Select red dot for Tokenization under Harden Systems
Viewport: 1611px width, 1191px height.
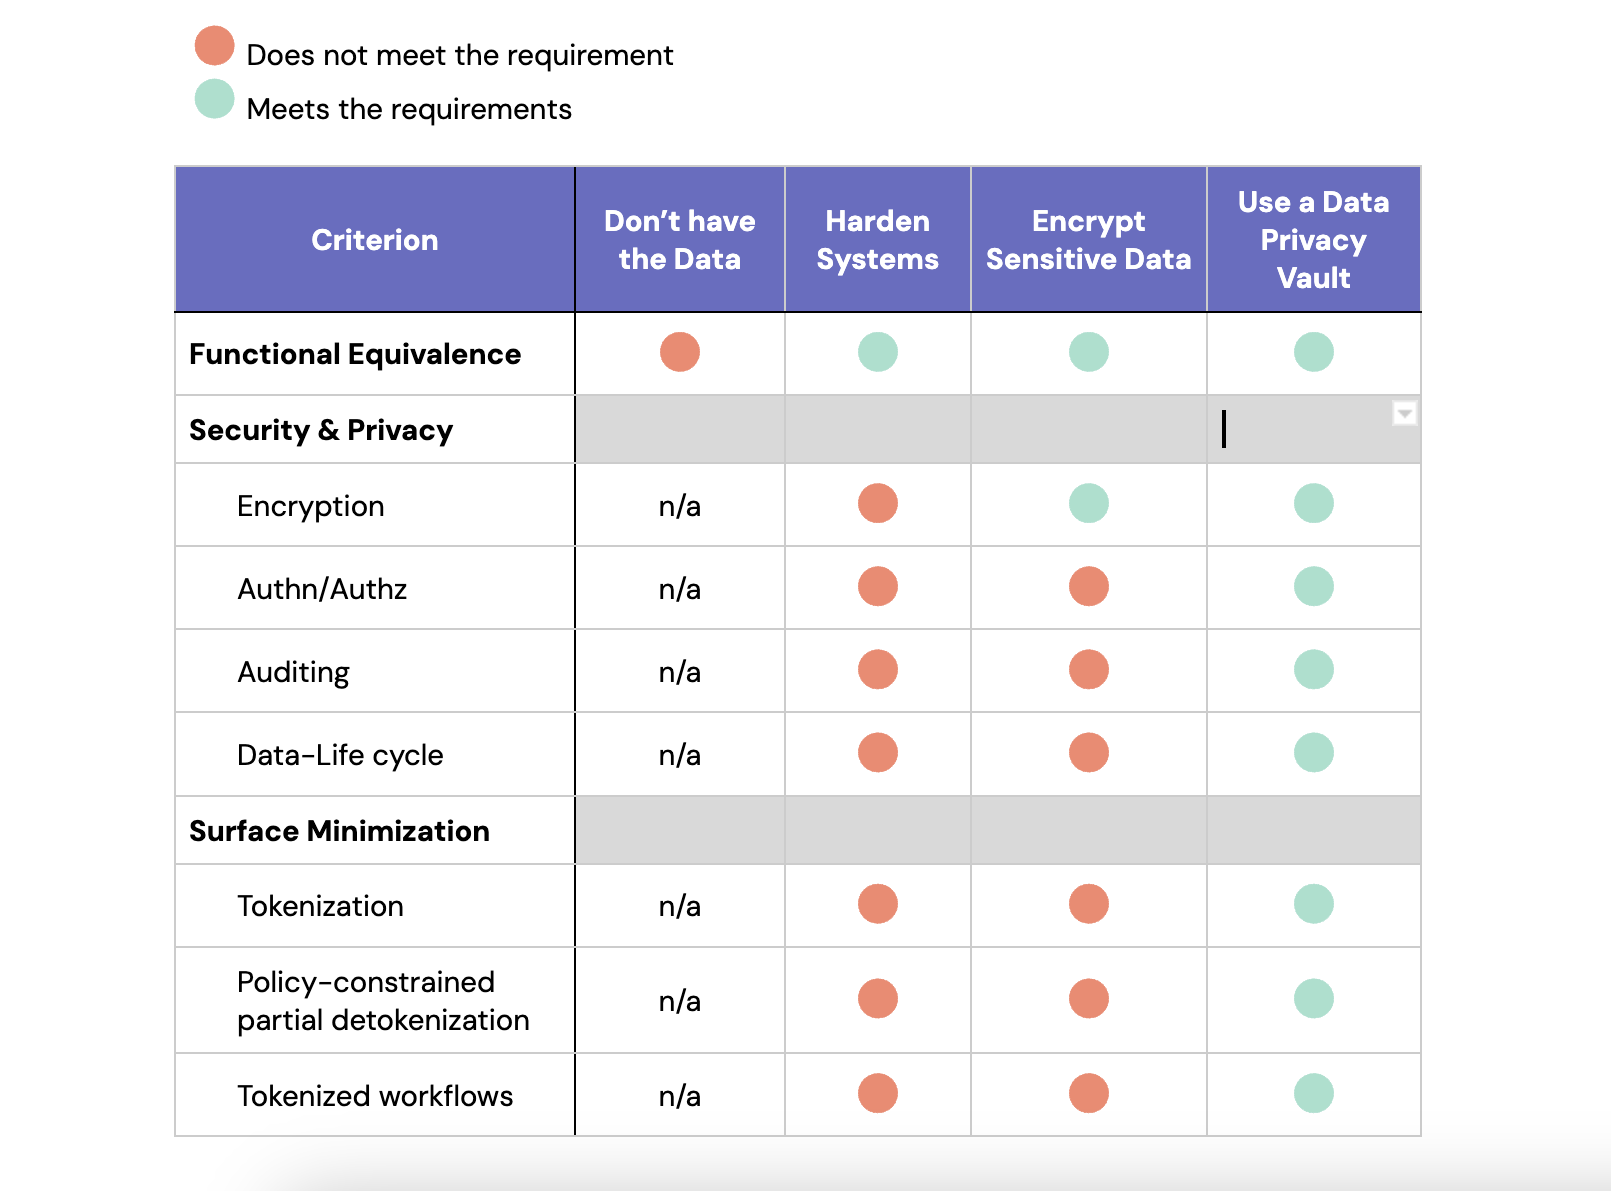[878, 904]
